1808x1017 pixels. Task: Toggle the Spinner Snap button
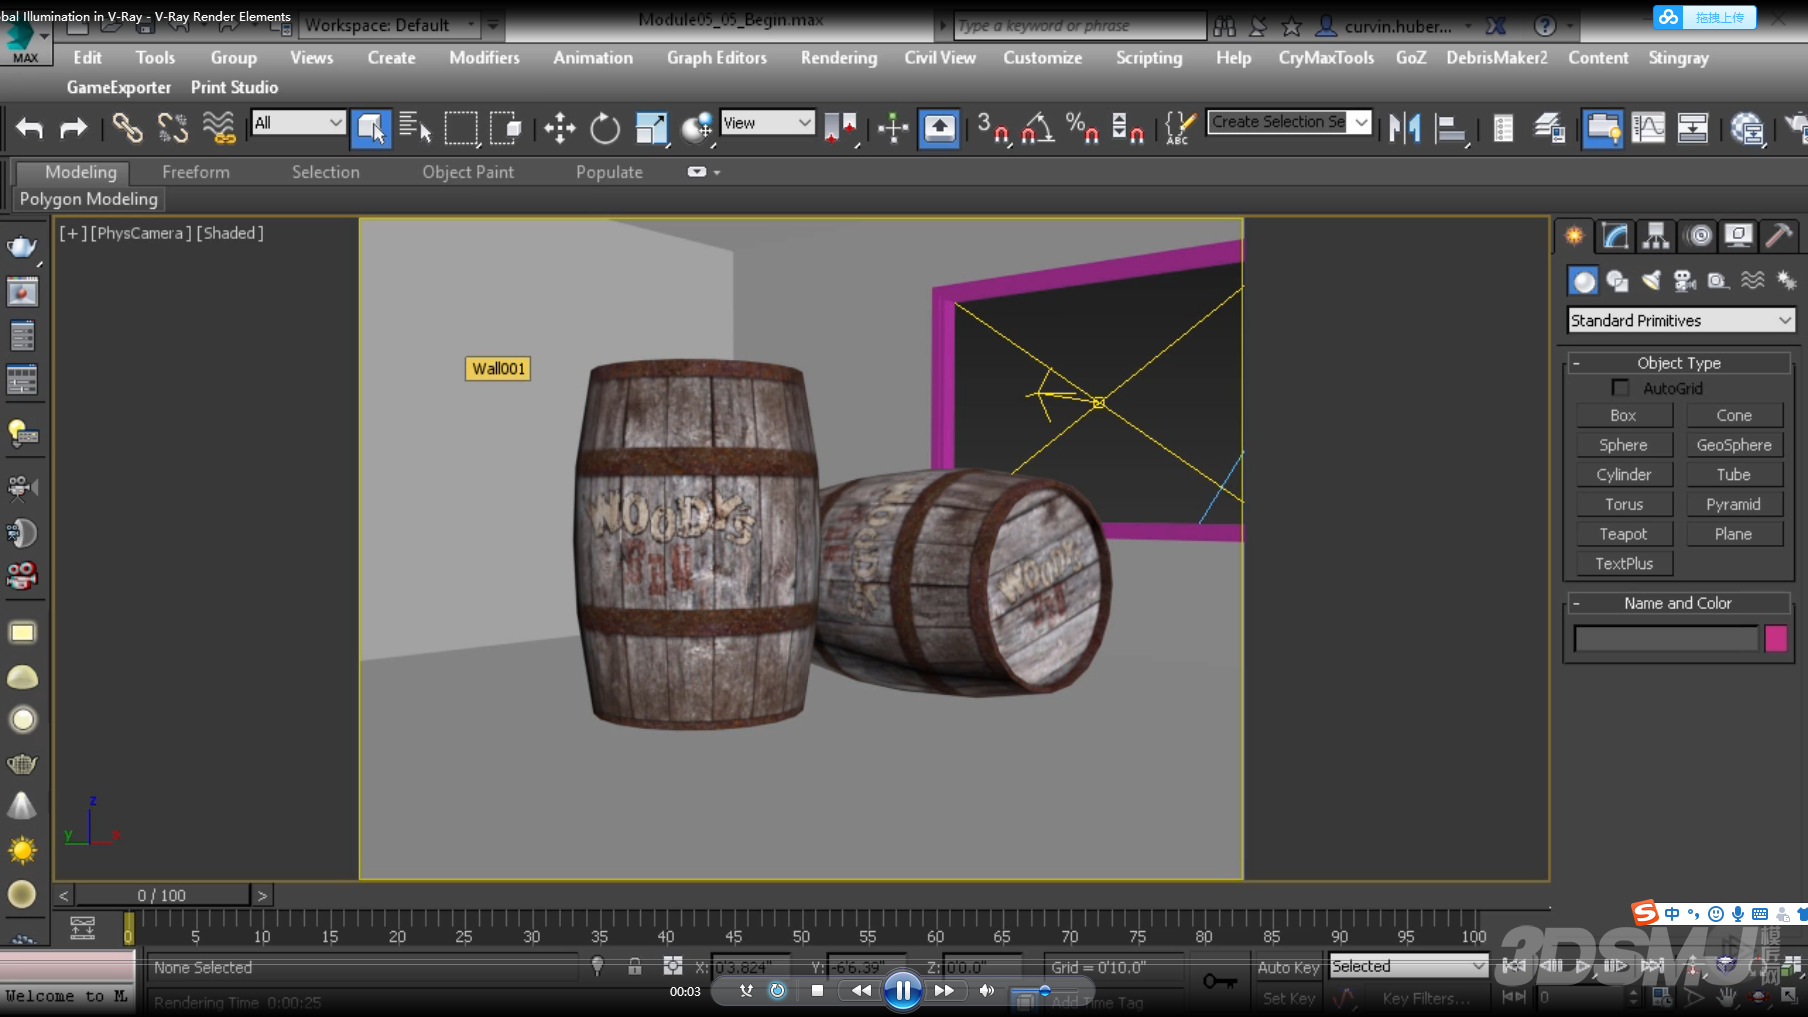1128,128
